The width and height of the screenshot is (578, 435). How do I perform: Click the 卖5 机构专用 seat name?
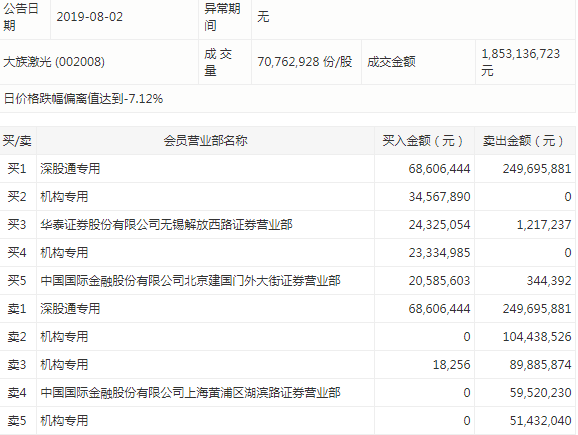point(64,421)
